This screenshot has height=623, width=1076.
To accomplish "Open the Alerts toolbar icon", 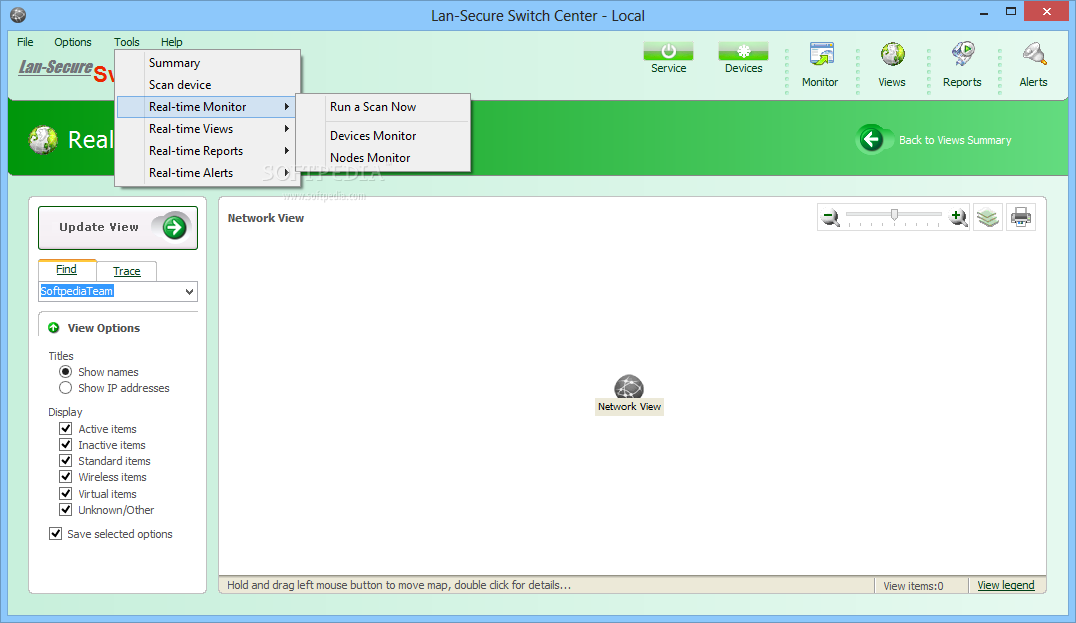I will [1033, 54].
